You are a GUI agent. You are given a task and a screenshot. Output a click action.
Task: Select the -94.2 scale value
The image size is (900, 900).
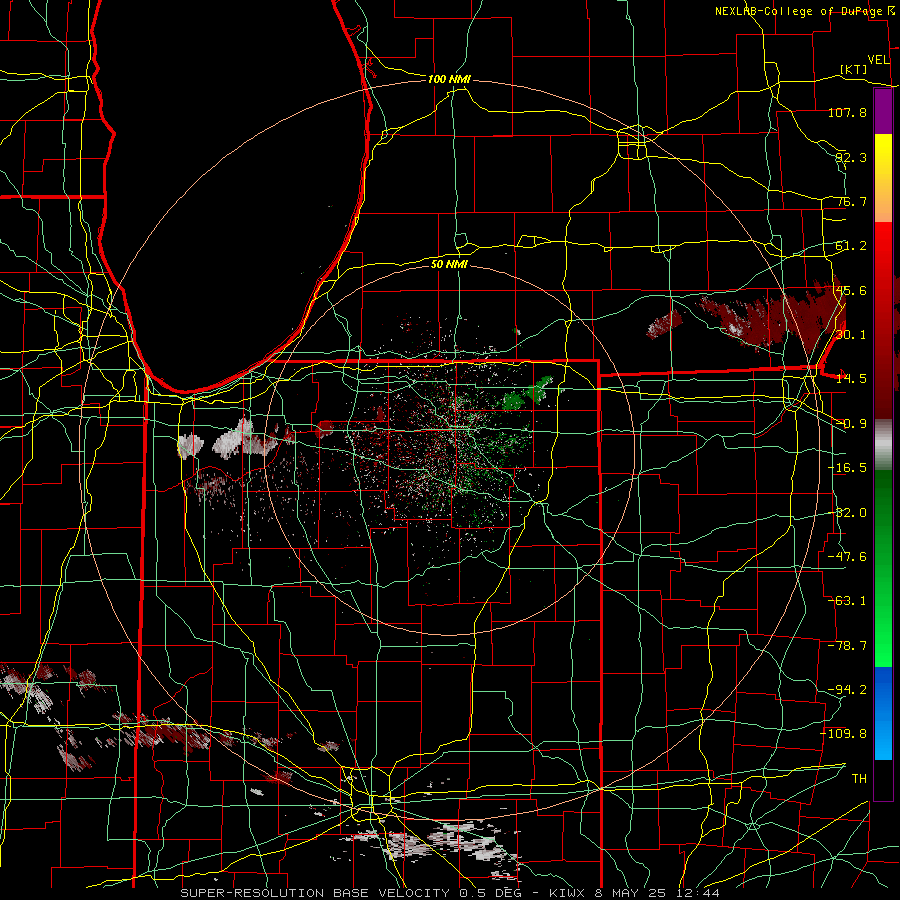[847, 689]
